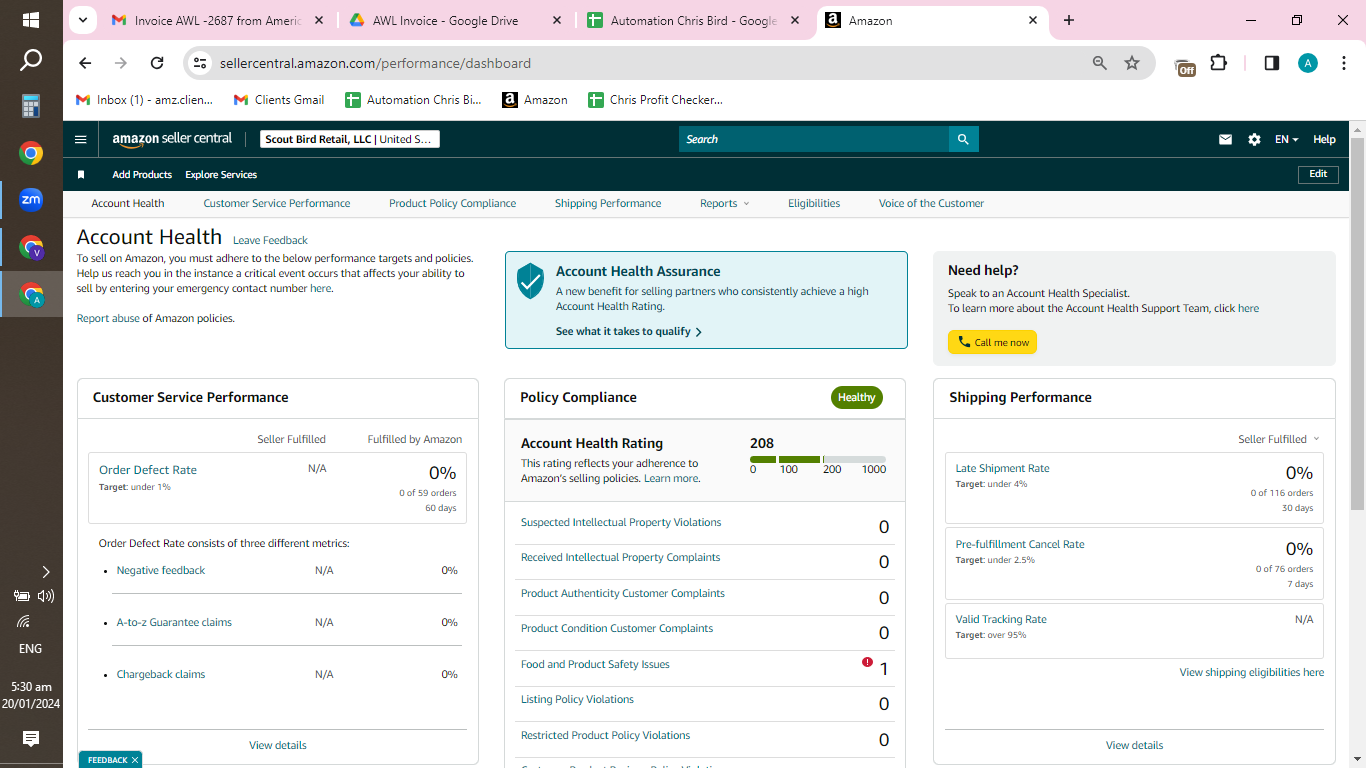
Task: Open Suspected Intellectual Property Violations
Action: (x=621, y=522)
